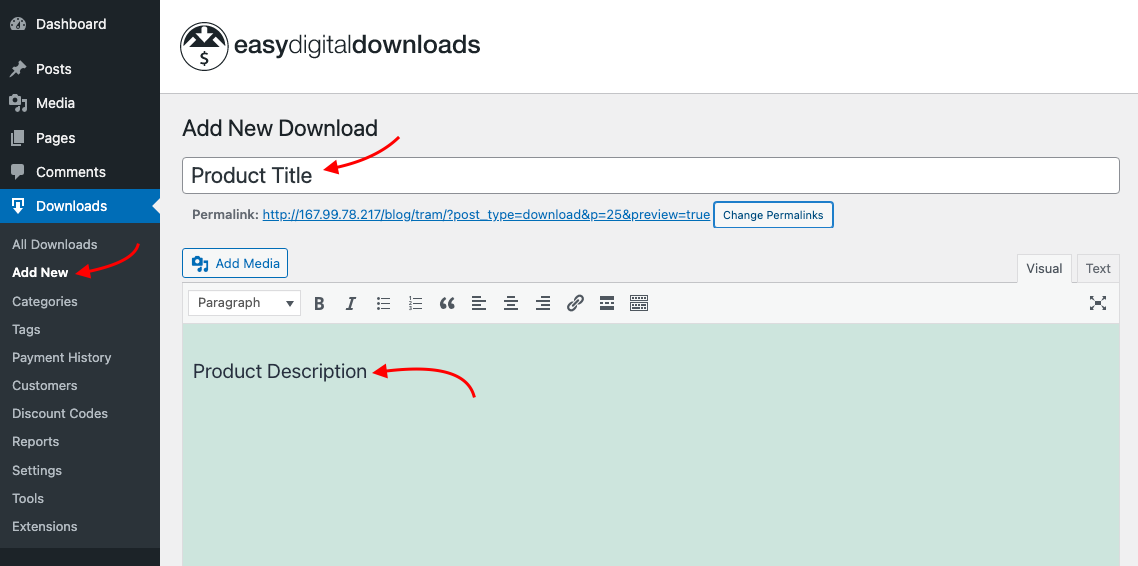1138x566 pixels.
Task: Insert a numbered list
Action: (x=415, y=303)
